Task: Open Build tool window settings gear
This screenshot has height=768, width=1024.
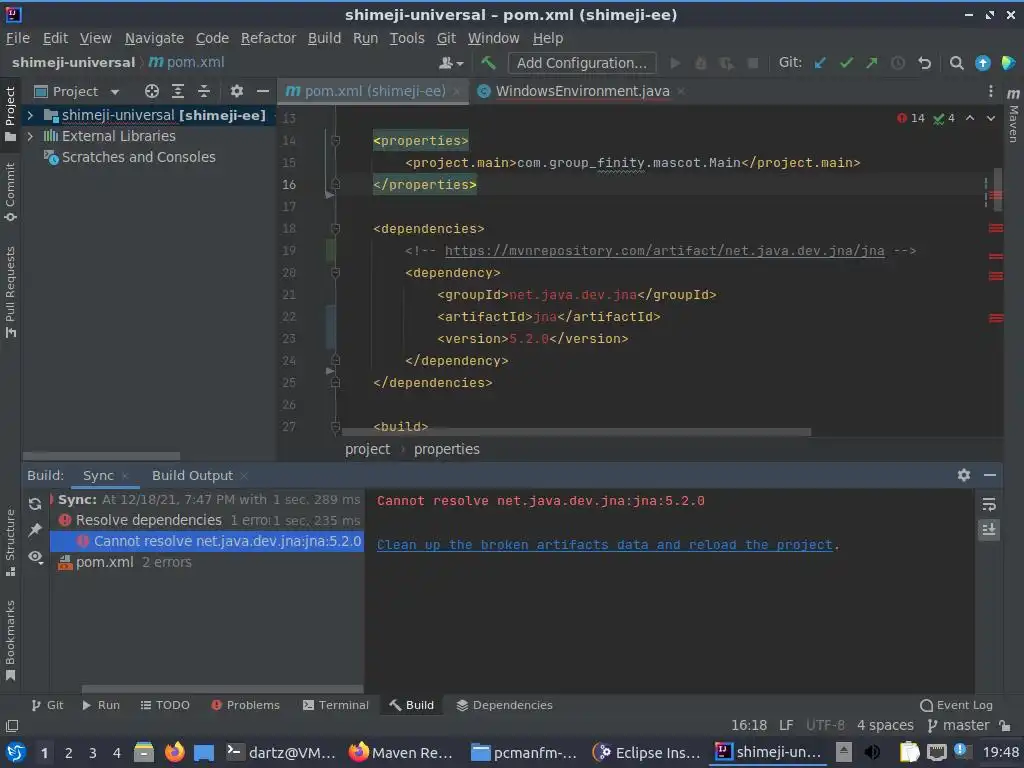Action: coord(964,475)
